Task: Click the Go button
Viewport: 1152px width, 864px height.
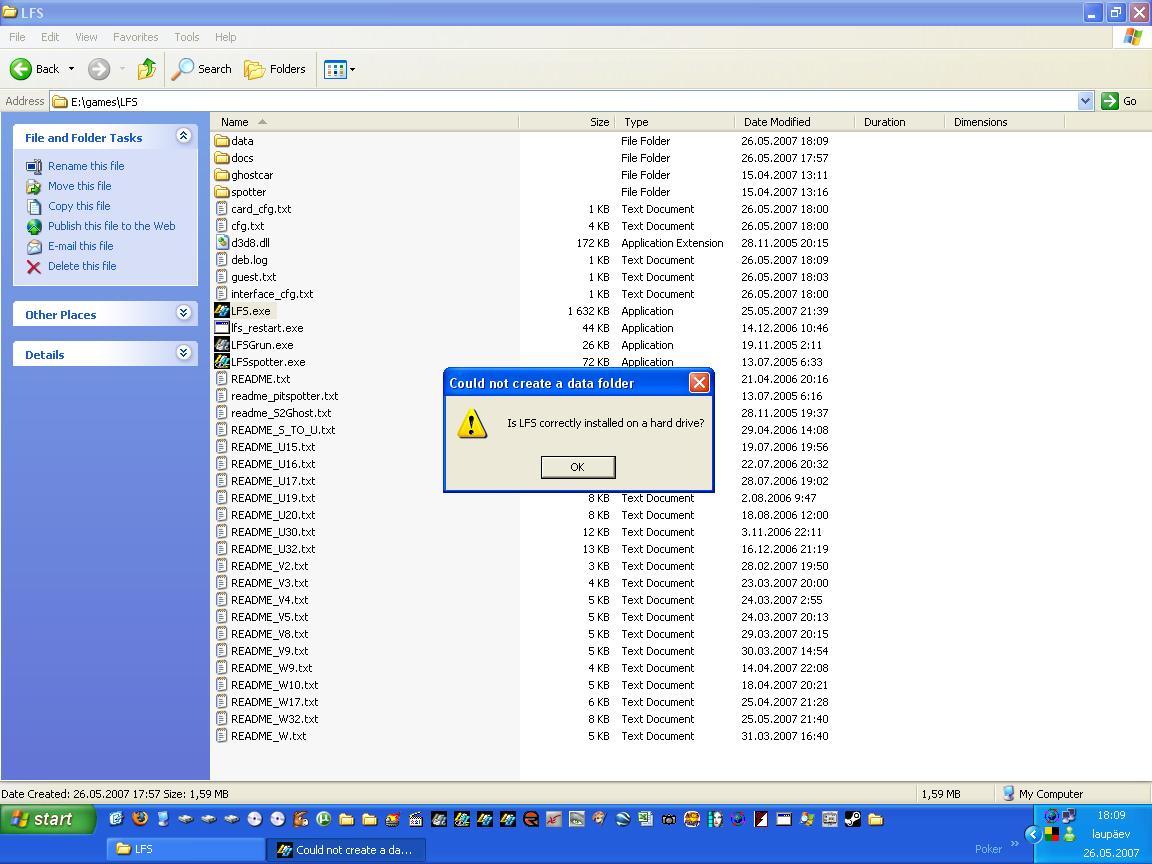Action: point(1120,101)
